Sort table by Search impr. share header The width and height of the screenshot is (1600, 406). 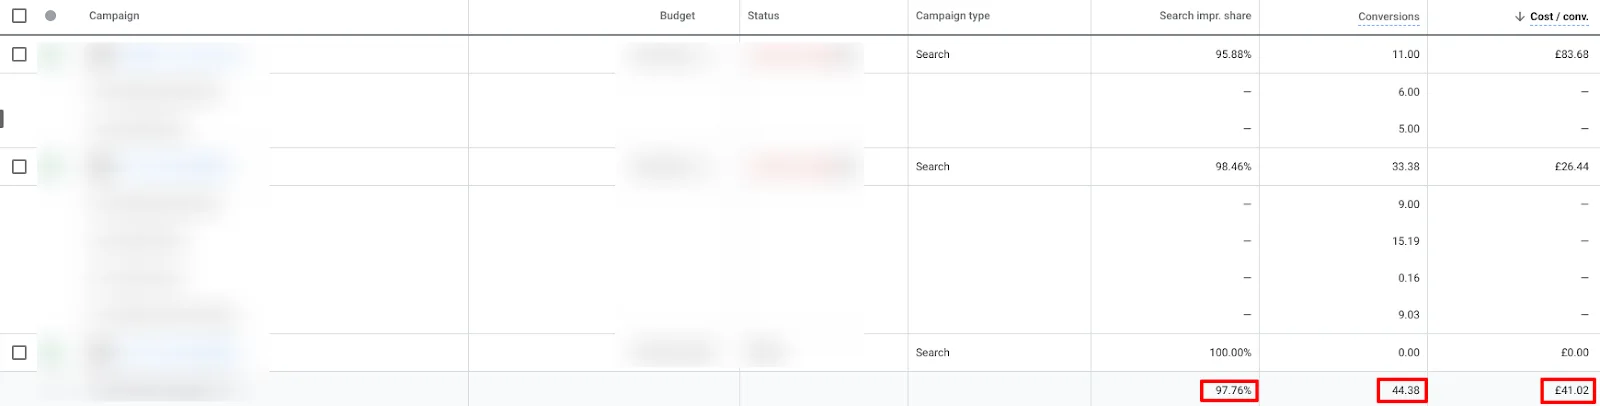pos(1205,16)
